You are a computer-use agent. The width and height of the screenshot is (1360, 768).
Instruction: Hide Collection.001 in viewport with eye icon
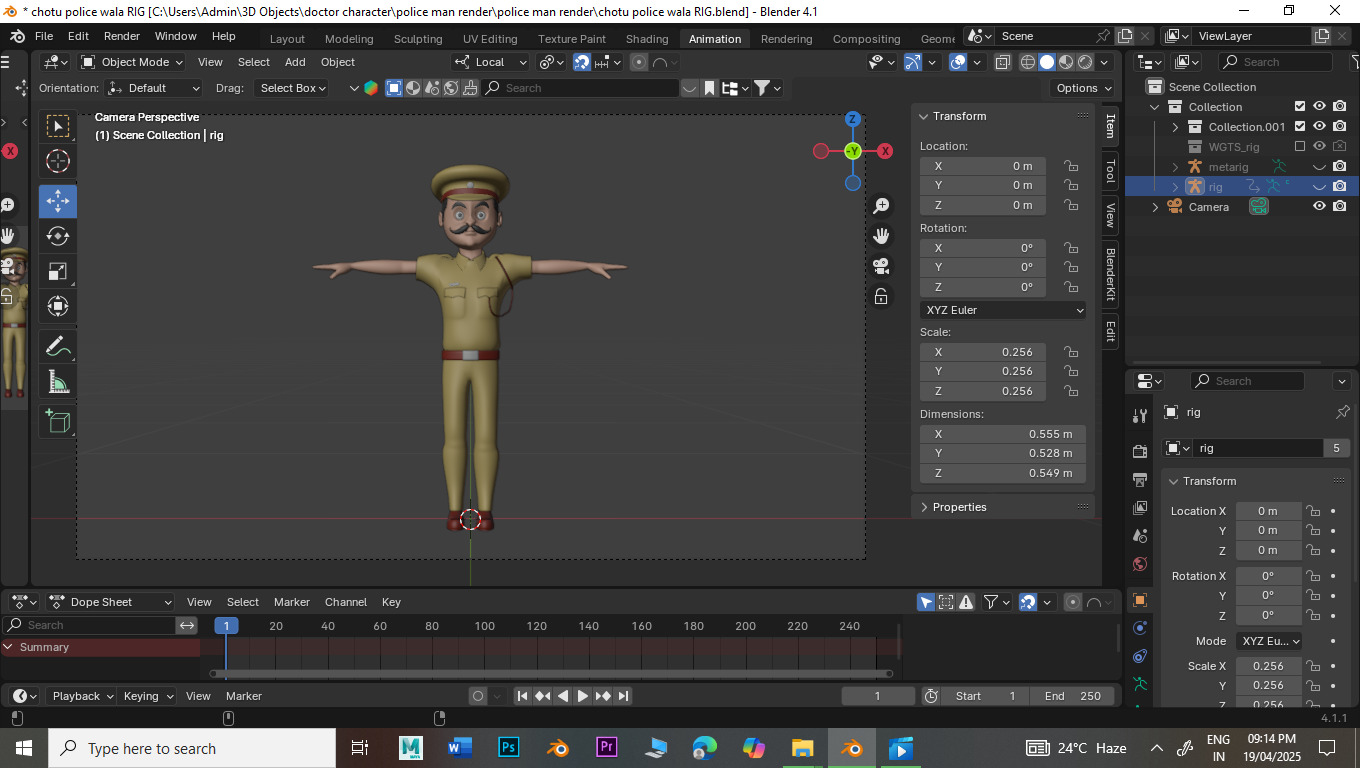coord(1320,126)
